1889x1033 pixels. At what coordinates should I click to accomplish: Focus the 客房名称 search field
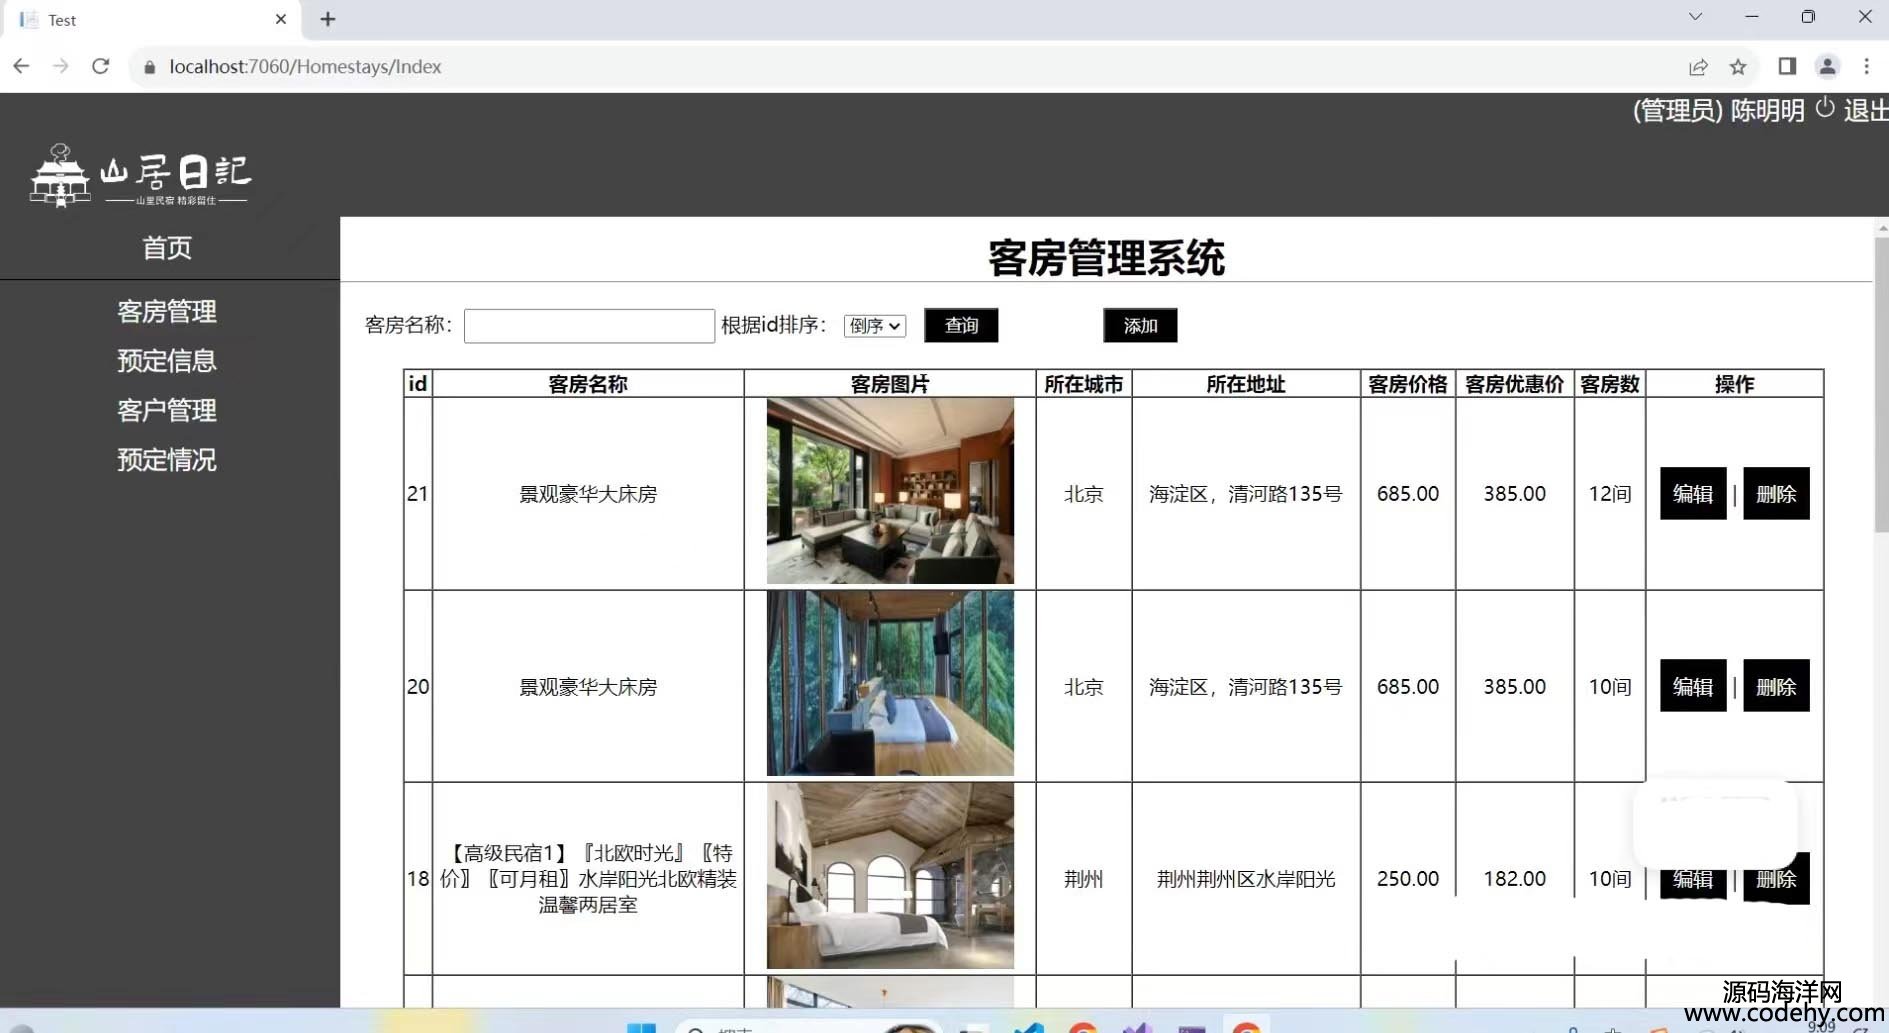[x=589, y=326]
